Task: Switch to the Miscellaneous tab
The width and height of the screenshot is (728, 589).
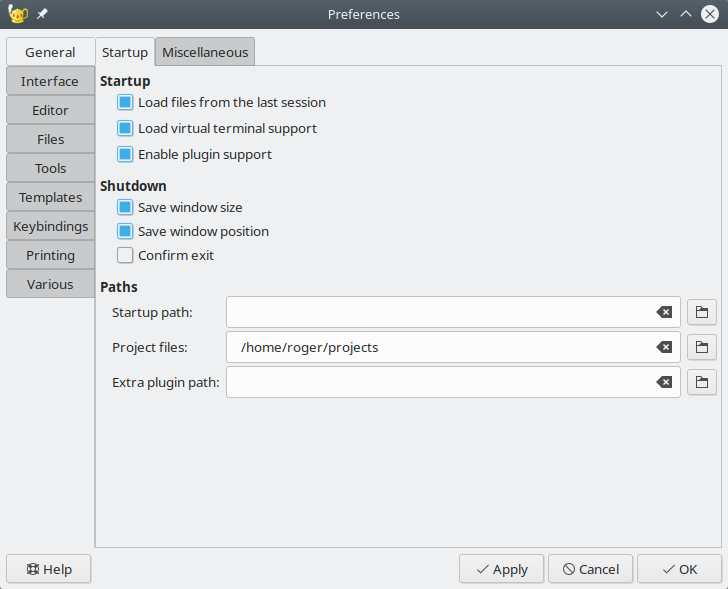Action: [x=205, y=52]
